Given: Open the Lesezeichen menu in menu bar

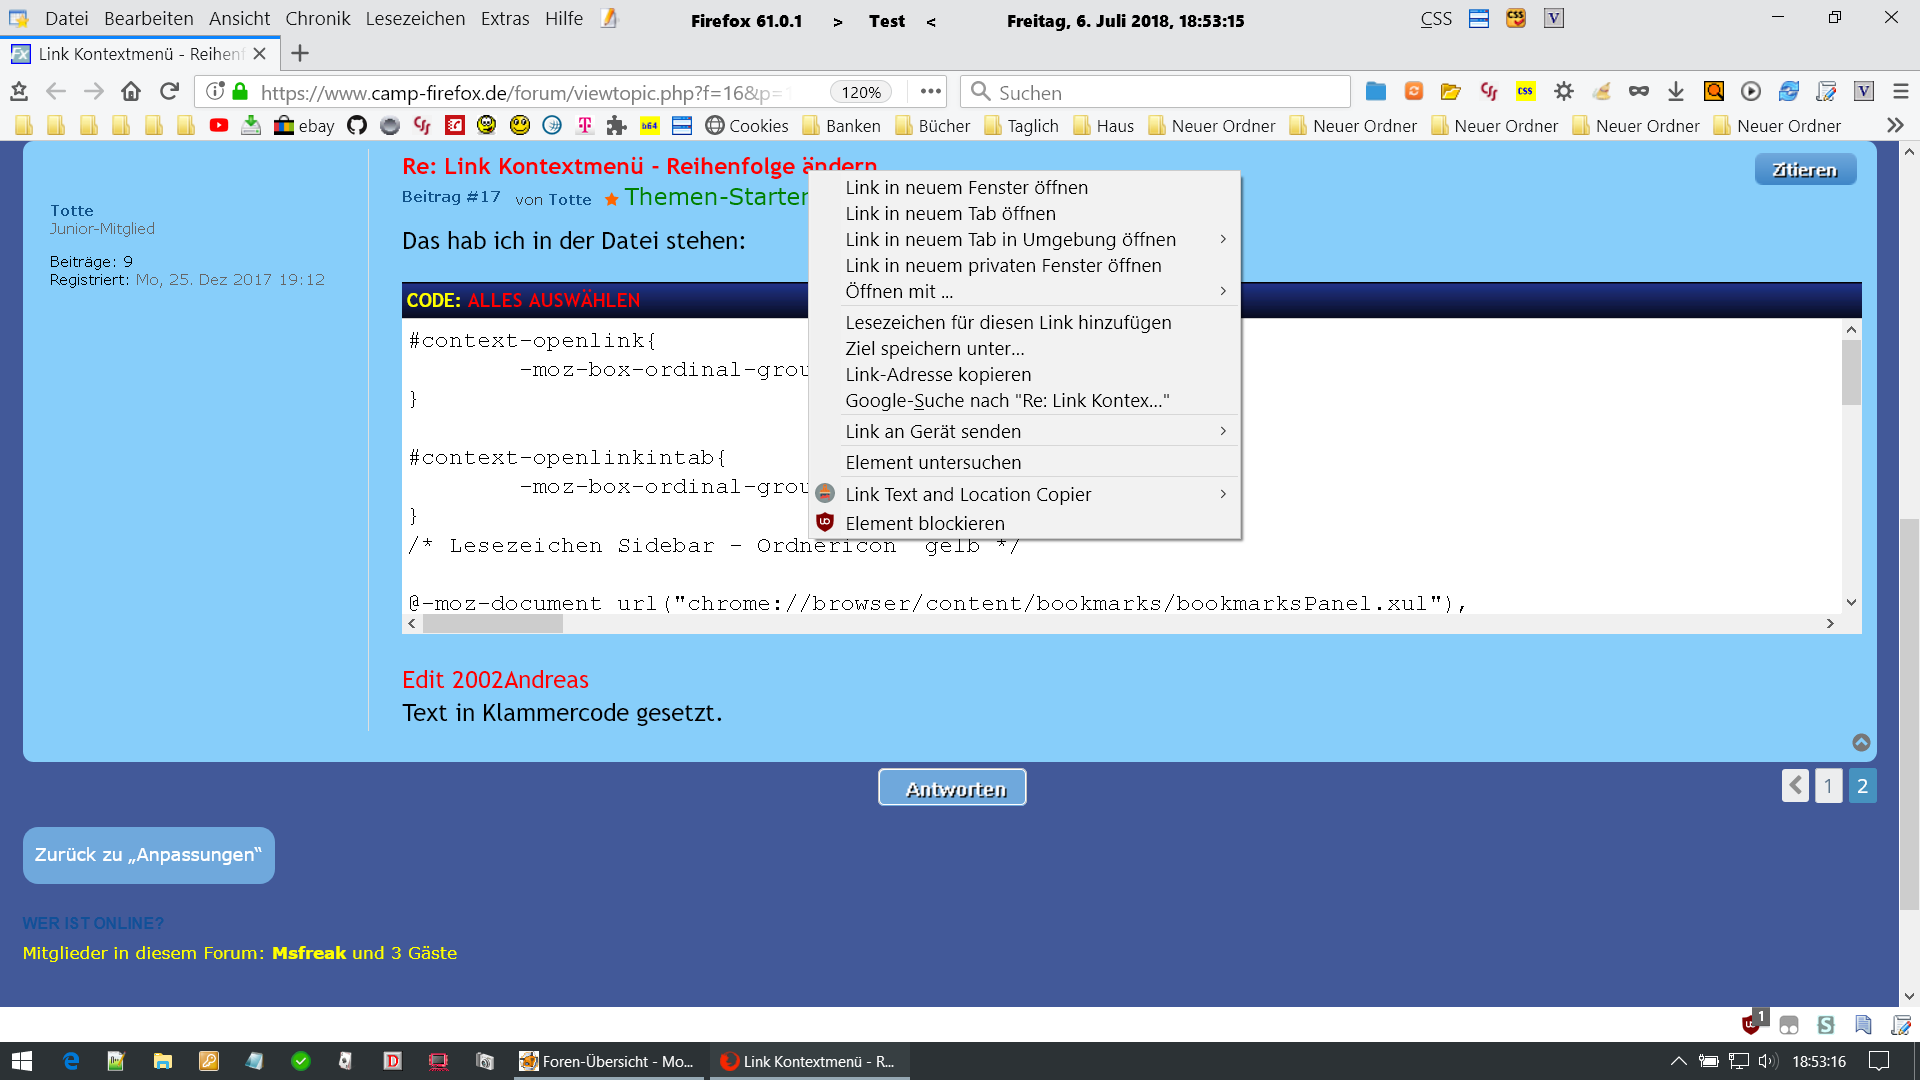Looking at the screenshot, I should 415,19.
